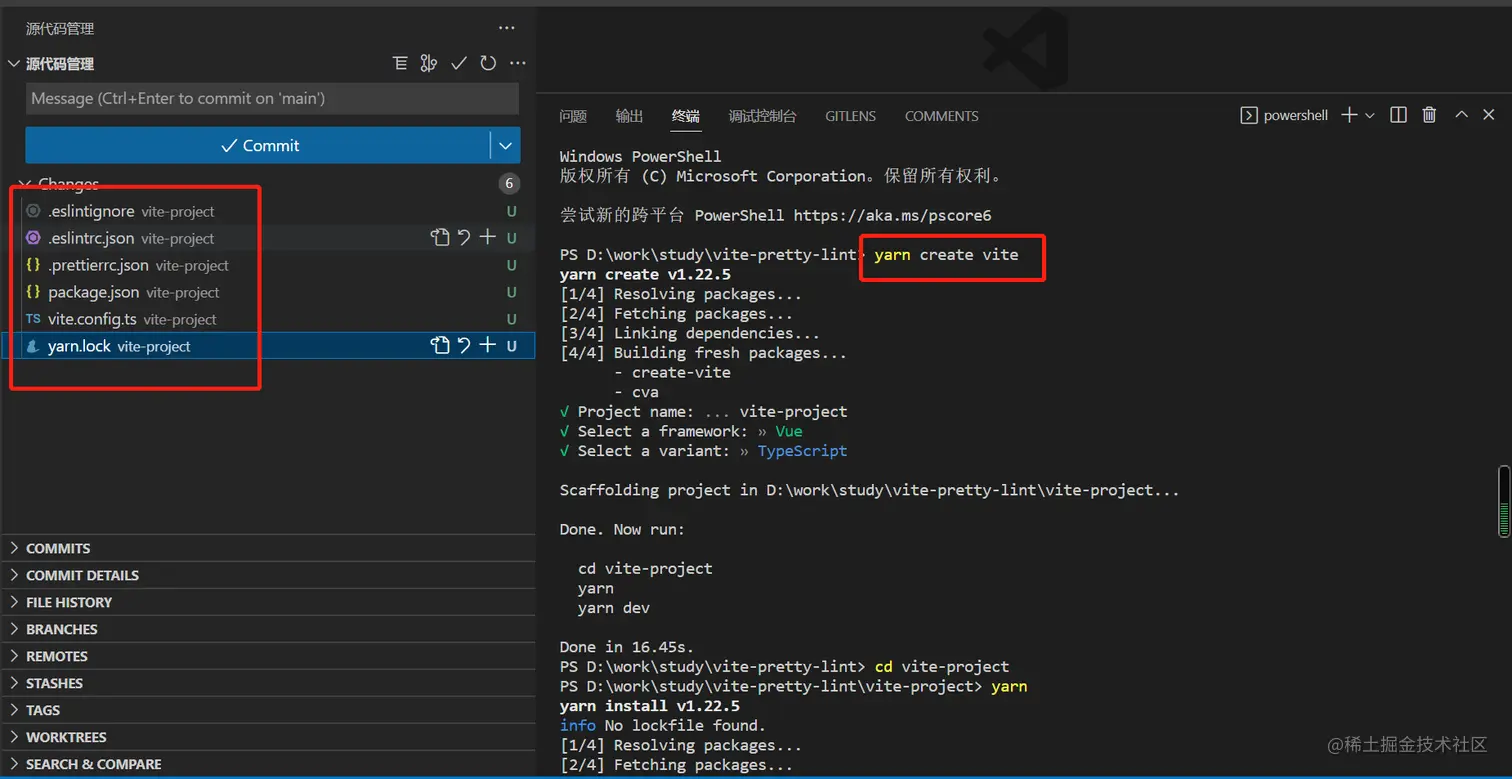This screenshot has width=1512, height=779.
Task: Collapse the 源代码管理 section chevron
Action: pyautogui.click(x=14, y=64)
